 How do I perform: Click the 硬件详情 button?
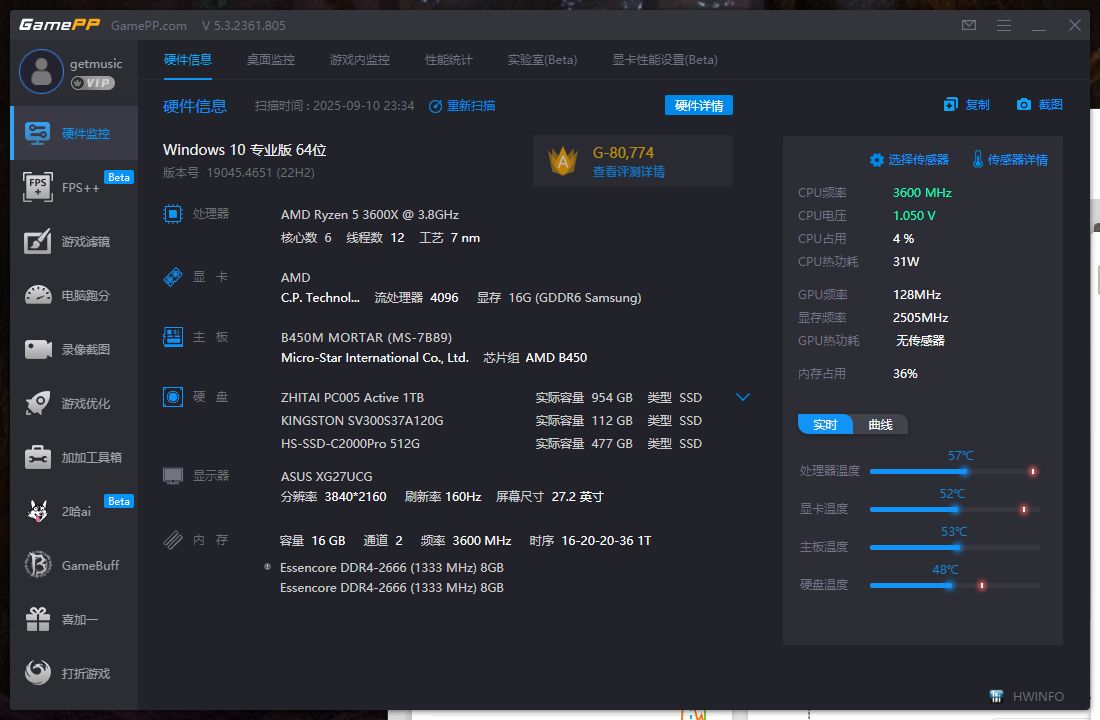(x=701, y=105)
